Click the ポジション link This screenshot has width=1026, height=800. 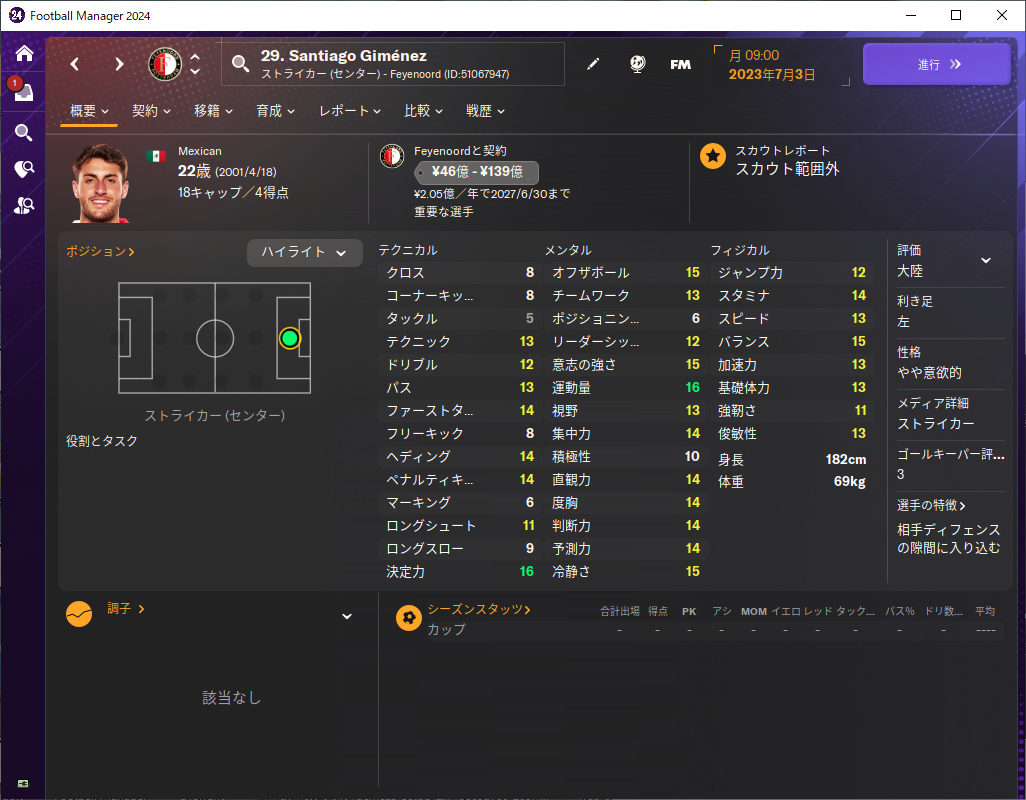[x=100, y=251]
